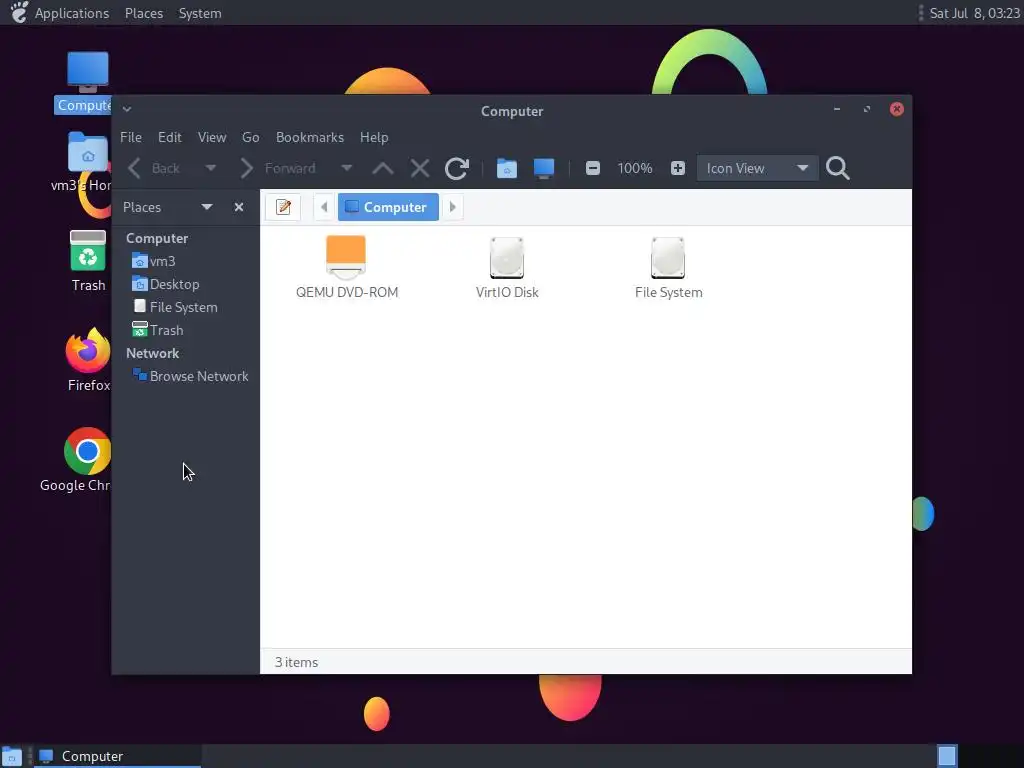Minimize the Computer window
This screenshot has width=1024, height=768.
point(837,109)
